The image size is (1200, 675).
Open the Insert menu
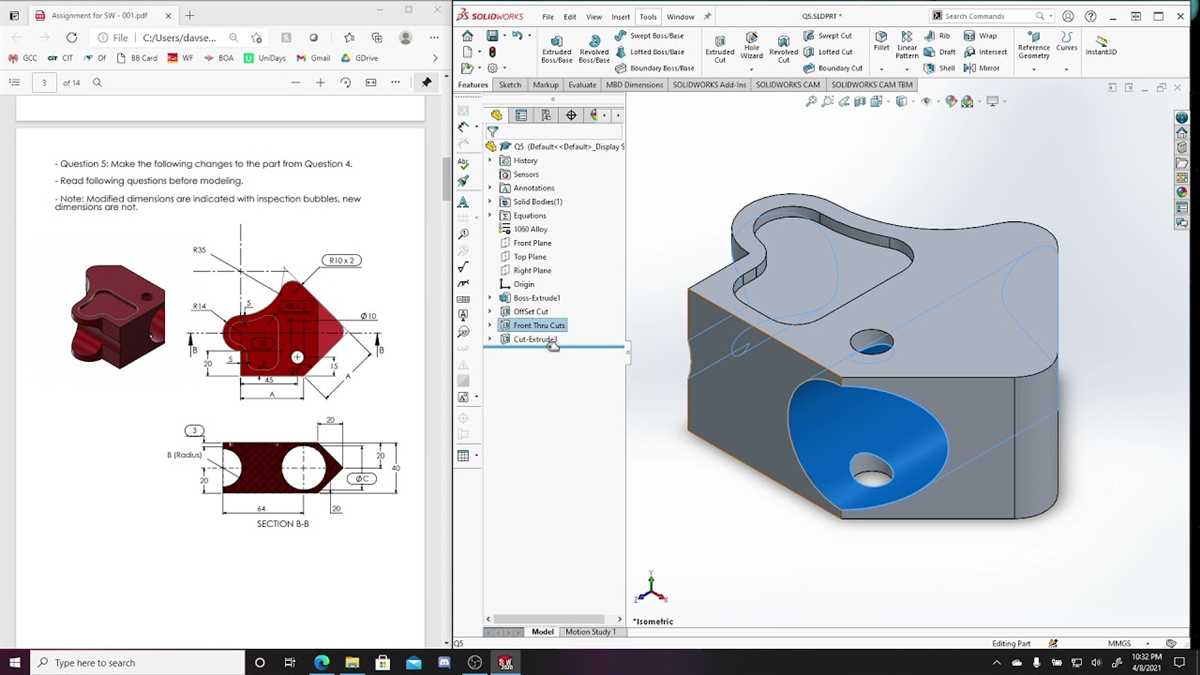(621, 17)
